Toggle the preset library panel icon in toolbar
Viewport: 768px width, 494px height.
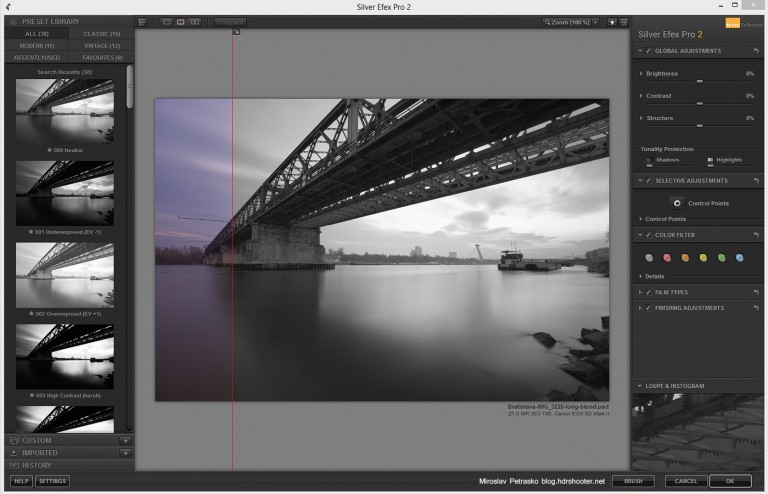coord(142,22)
